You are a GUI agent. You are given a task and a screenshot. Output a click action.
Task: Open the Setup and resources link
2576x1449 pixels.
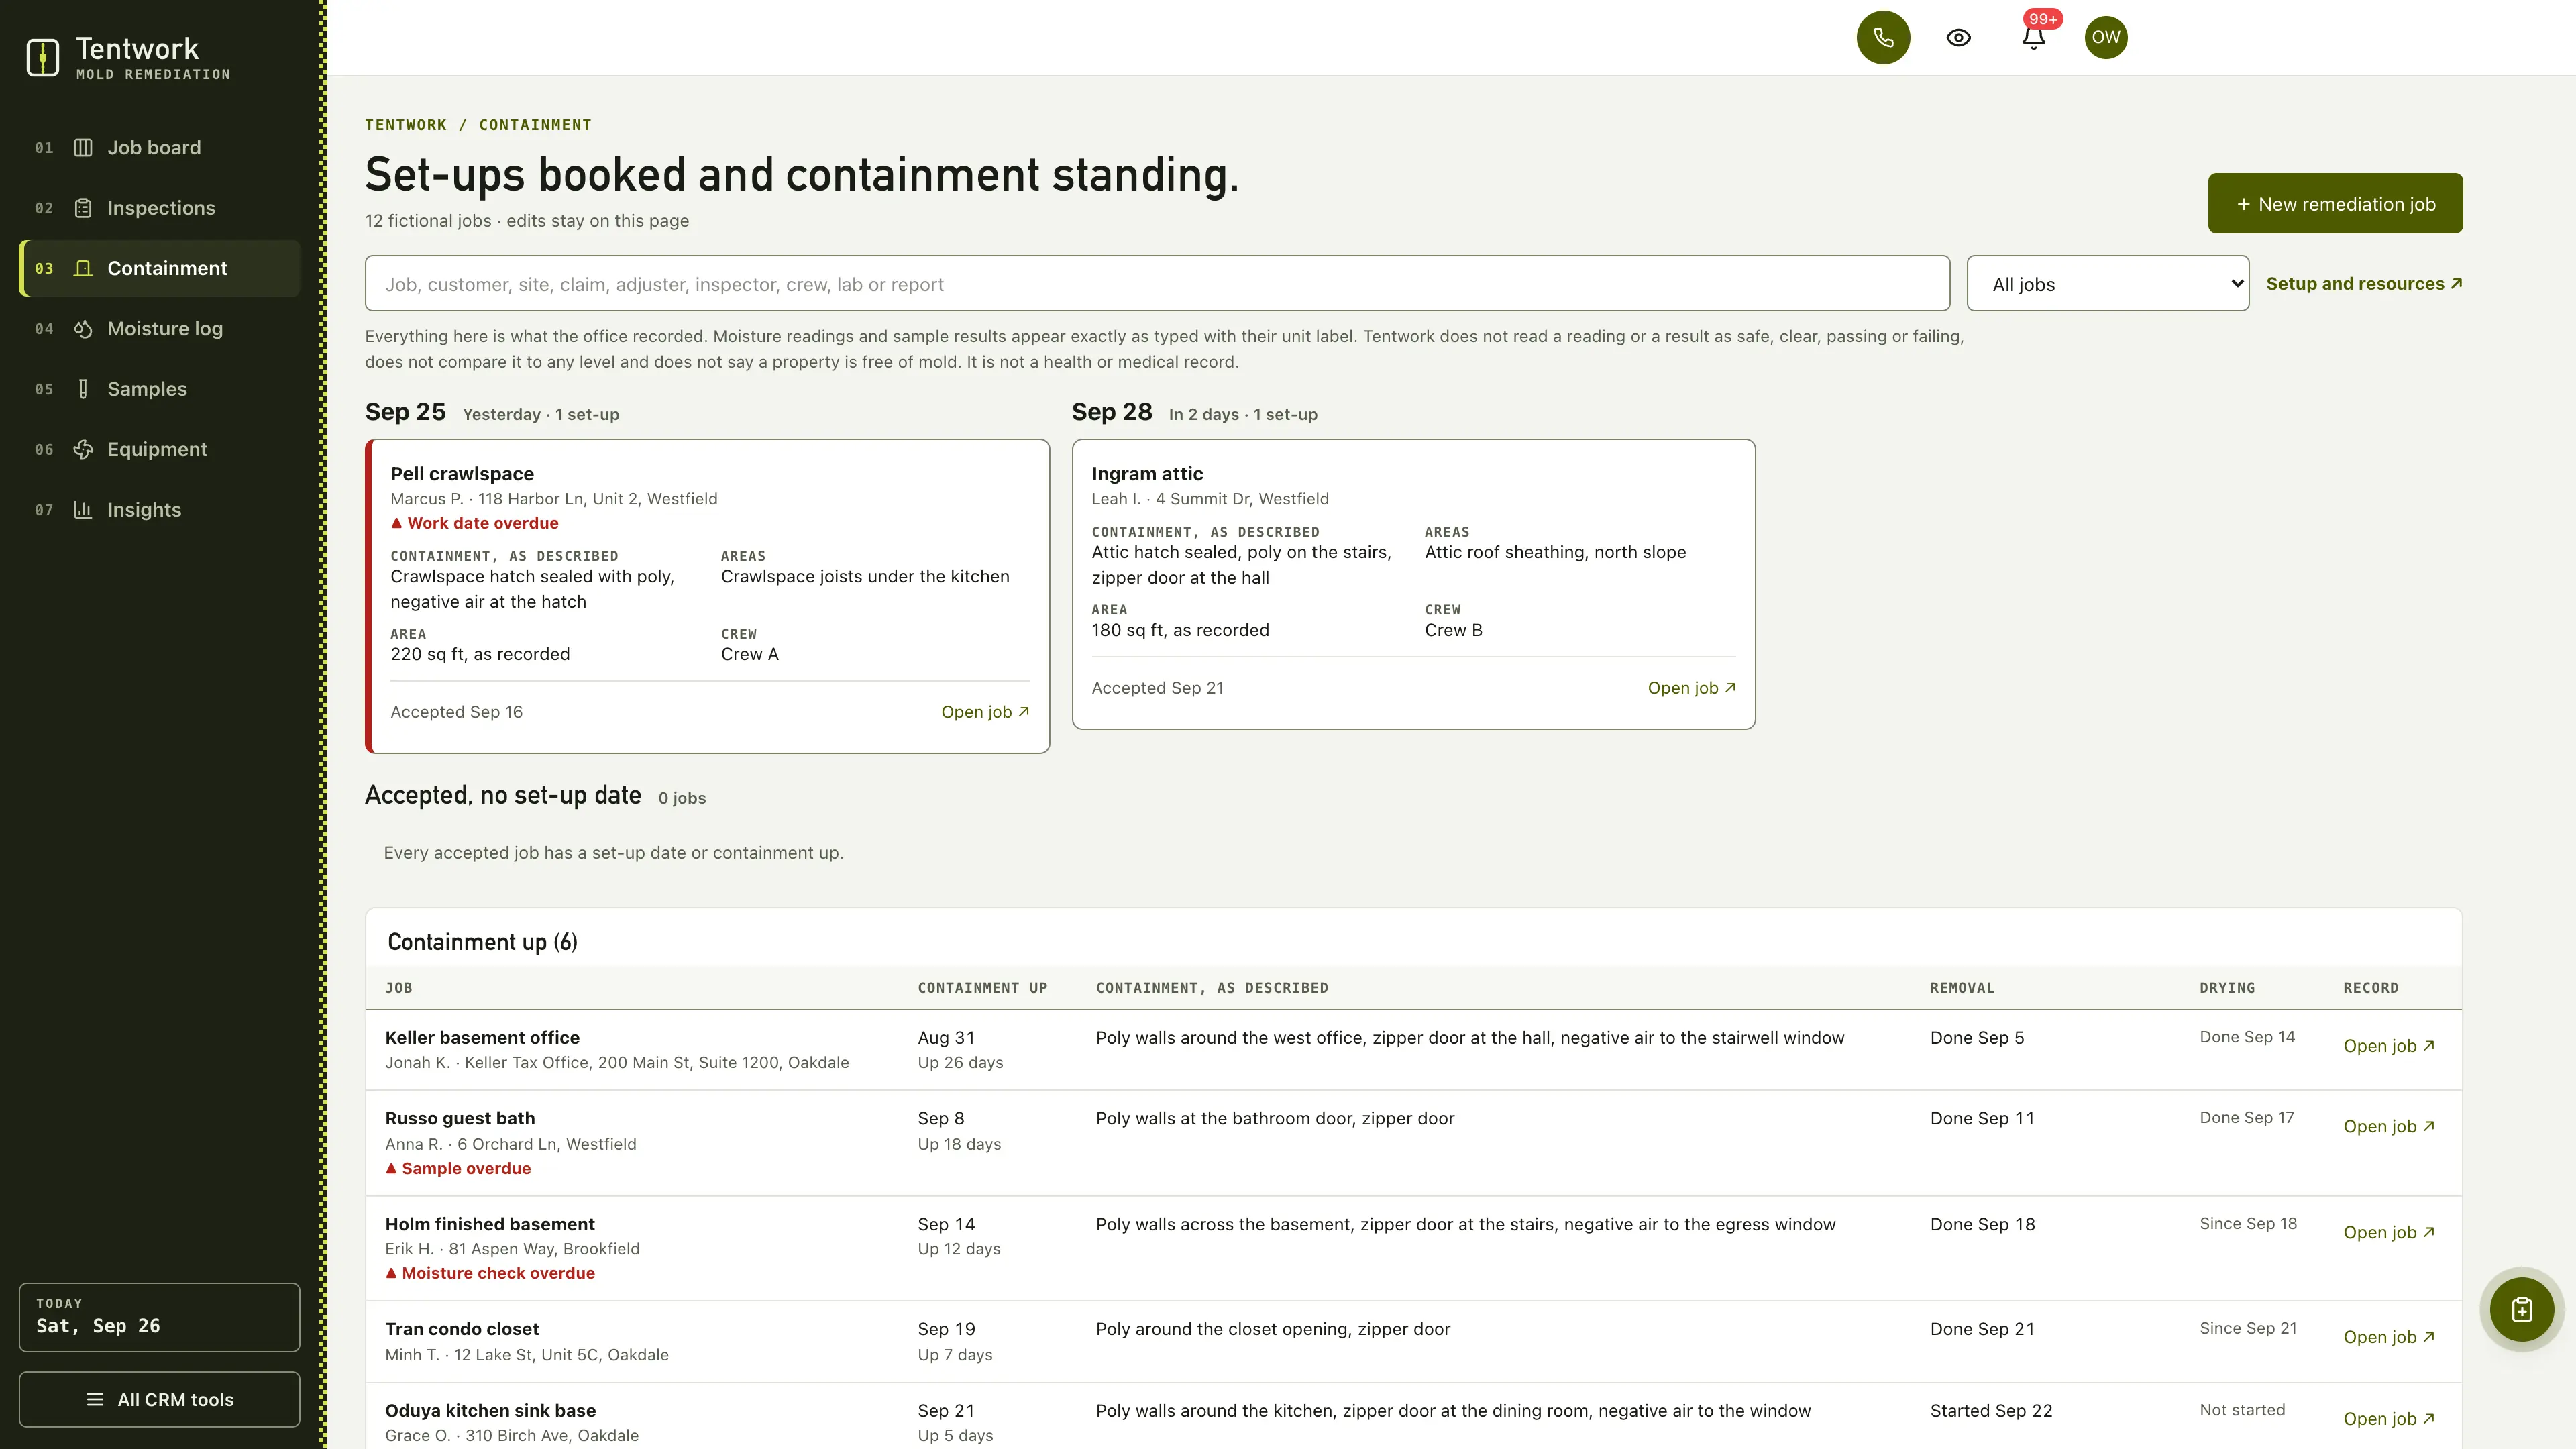2364,284
